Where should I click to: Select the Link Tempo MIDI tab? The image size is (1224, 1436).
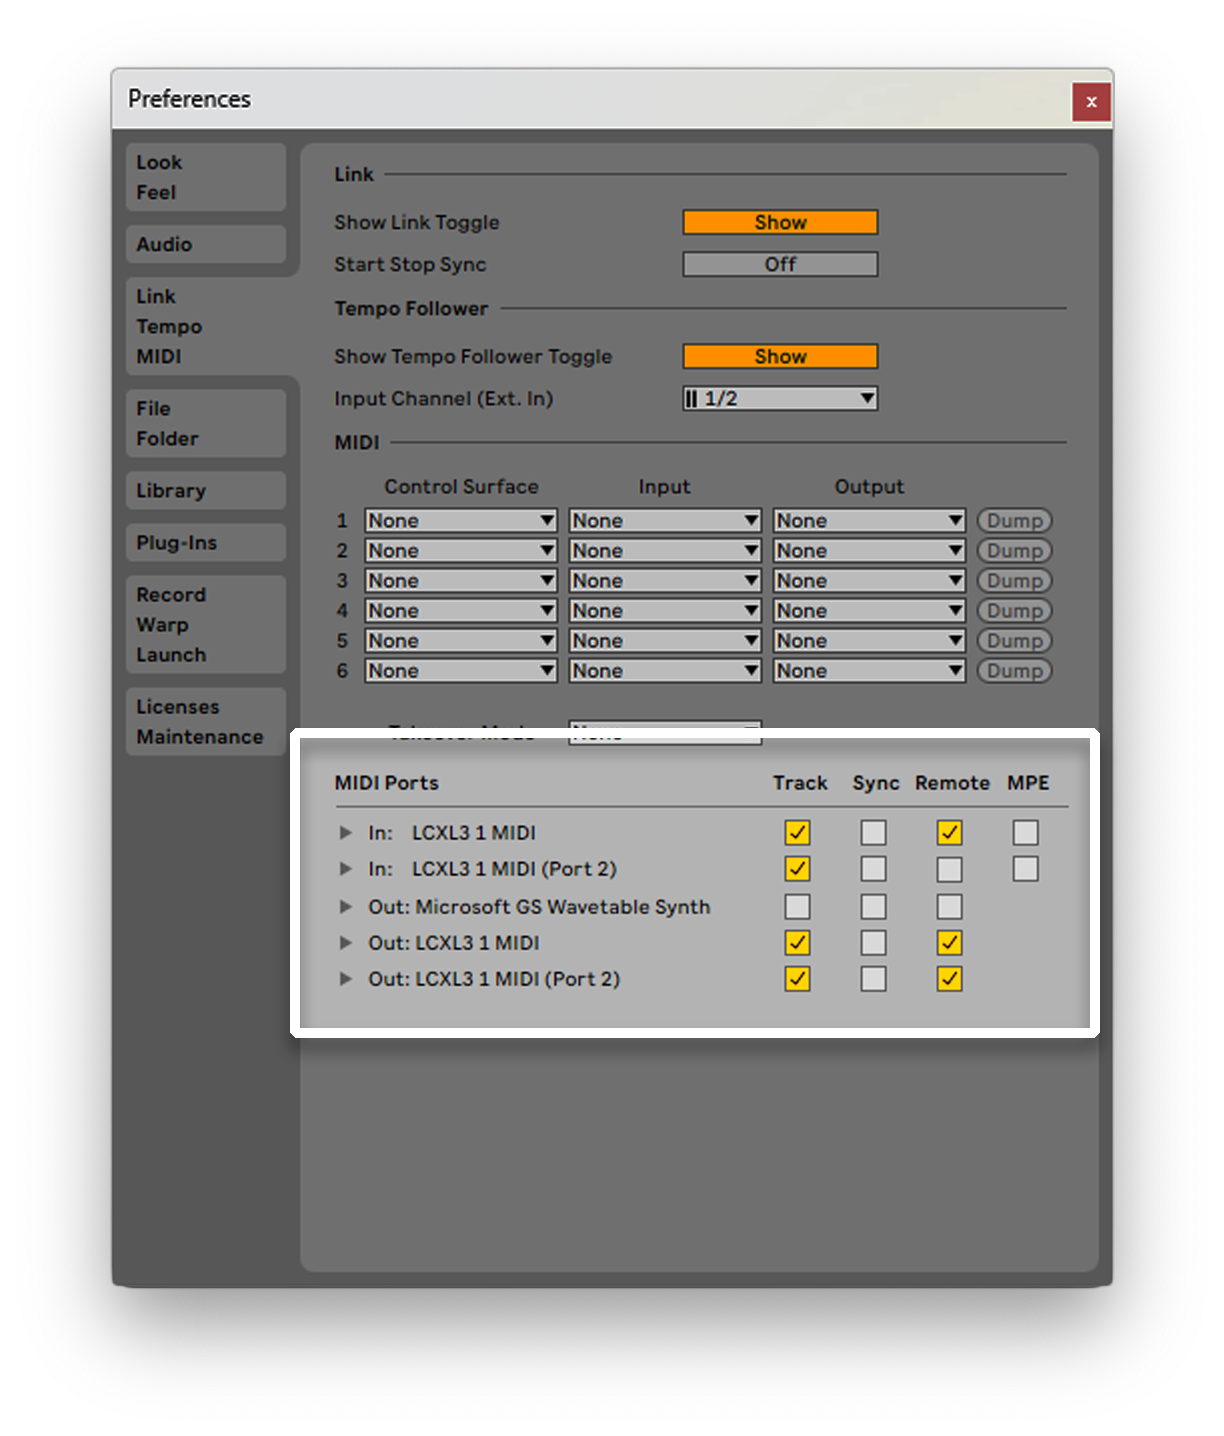click(x=206, y=326)
